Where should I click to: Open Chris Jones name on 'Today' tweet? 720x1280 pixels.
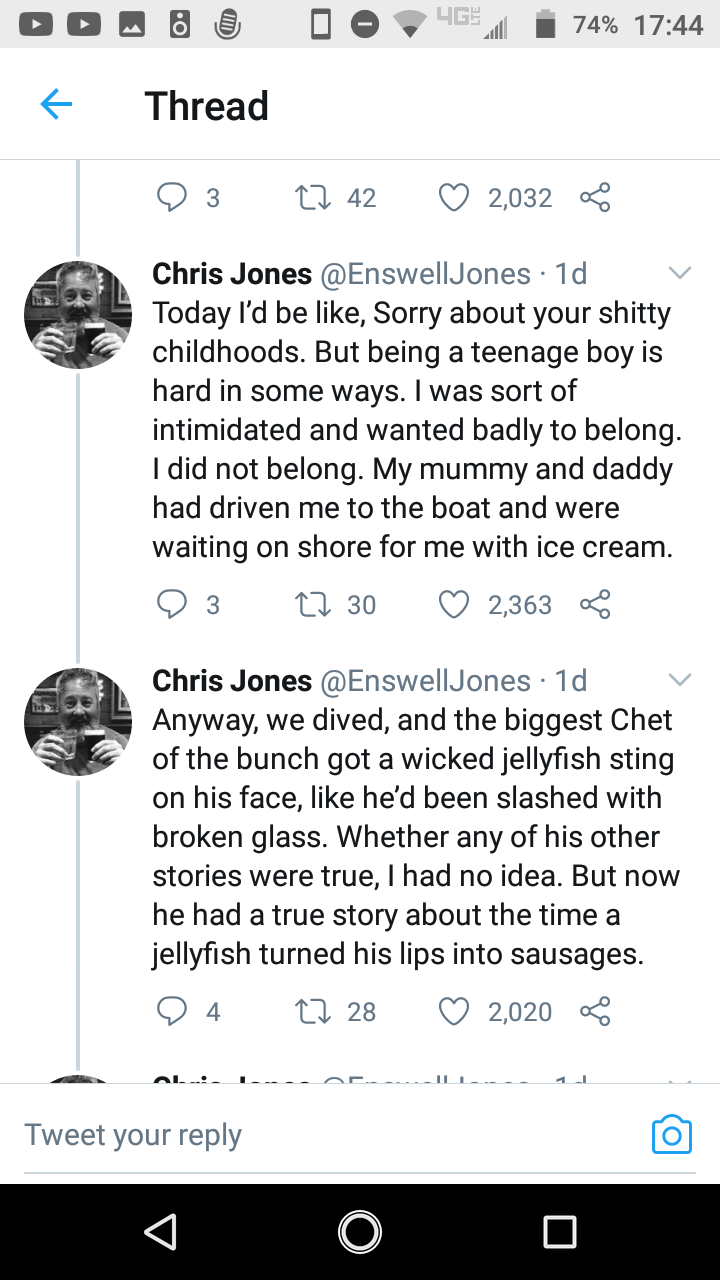click(x=232, y=273)
